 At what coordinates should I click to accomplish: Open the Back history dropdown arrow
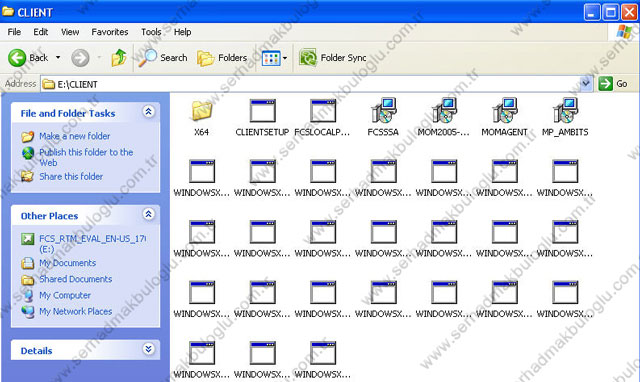(58, 58)
